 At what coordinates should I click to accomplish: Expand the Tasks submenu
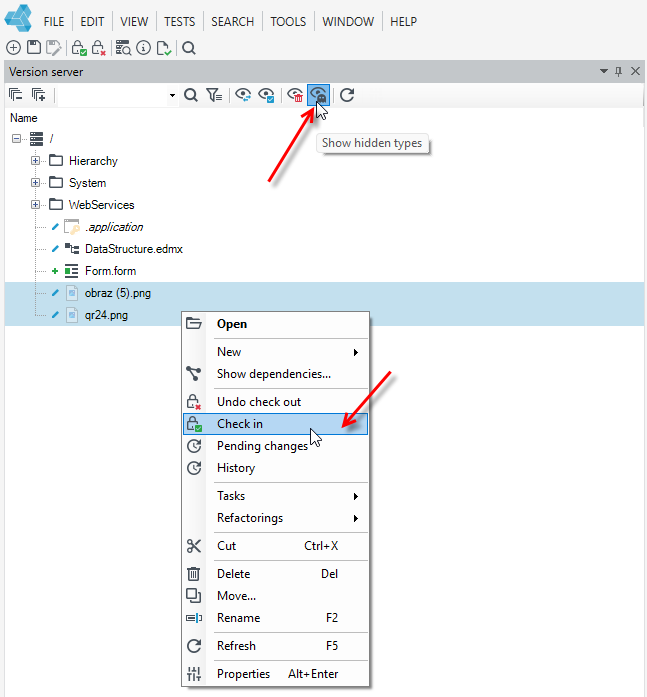[276, 496]
